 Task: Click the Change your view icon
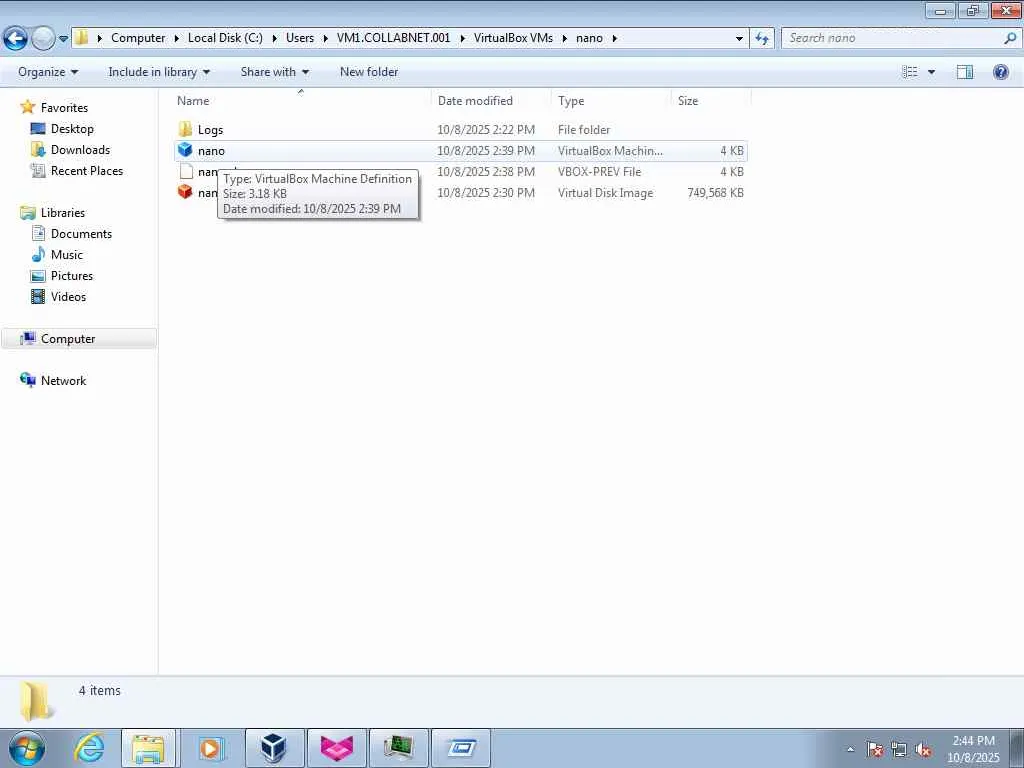[910, 72]
